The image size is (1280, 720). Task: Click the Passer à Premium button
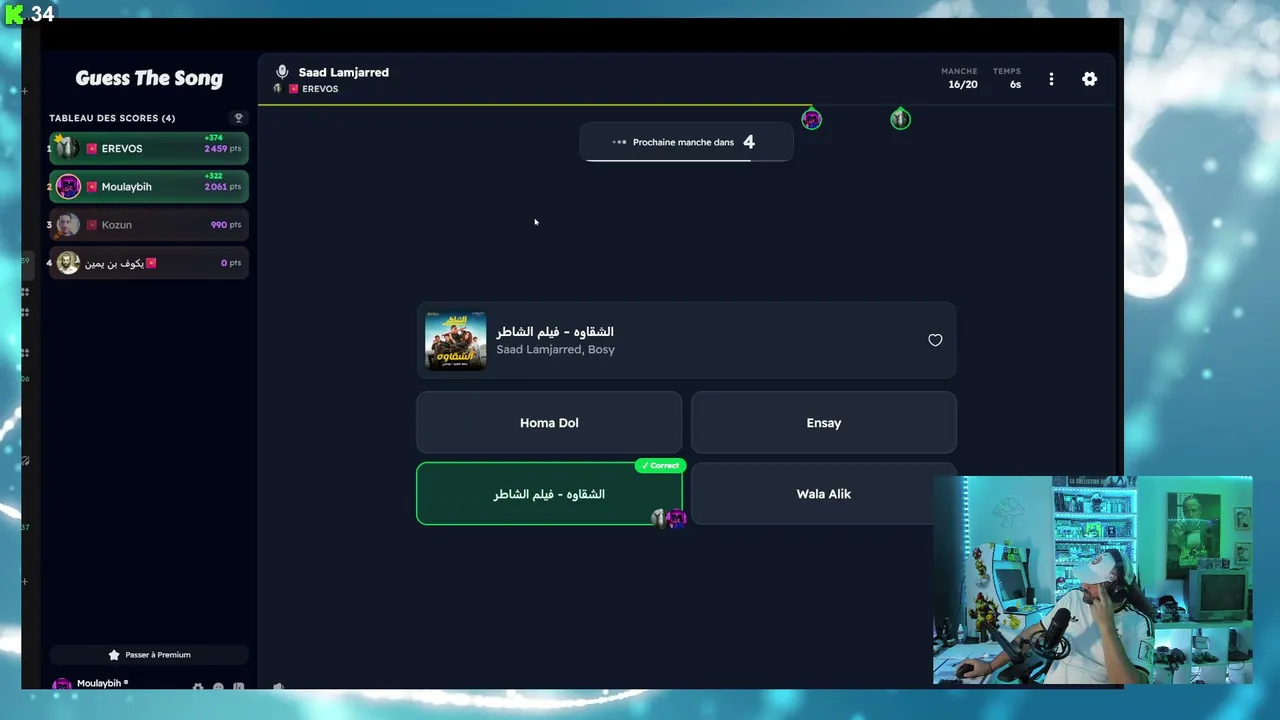(x=149, y=655)
